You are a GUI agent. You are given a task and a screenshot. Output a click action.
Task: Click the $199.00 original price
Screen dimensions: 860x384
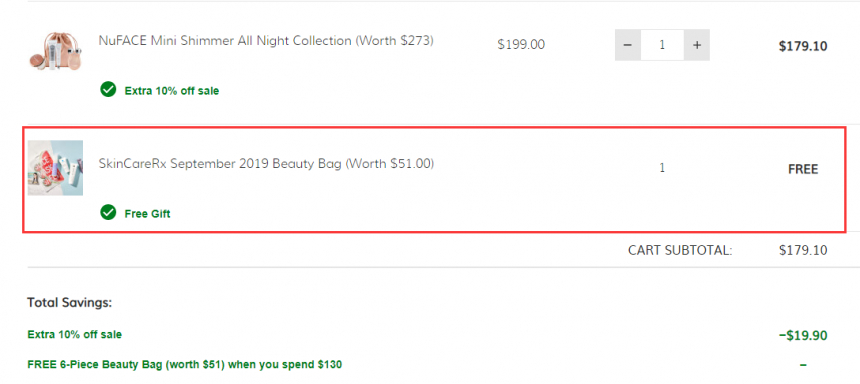click(x=521, y=45)
